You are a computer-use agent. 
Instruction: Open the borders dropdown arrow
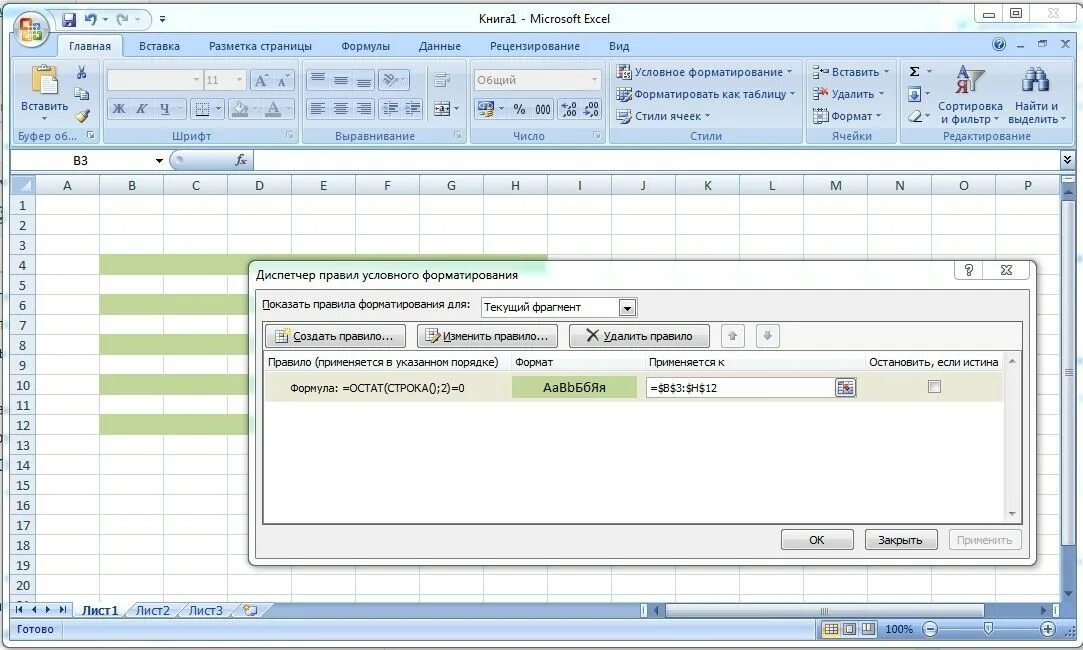click(218, 108)
